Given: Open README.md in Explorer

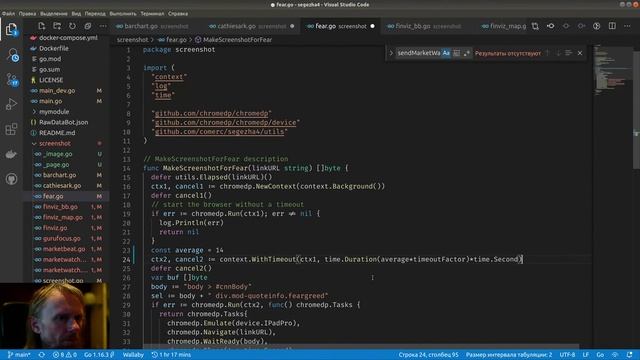Looking at the screenshot, I should (57, 133).
